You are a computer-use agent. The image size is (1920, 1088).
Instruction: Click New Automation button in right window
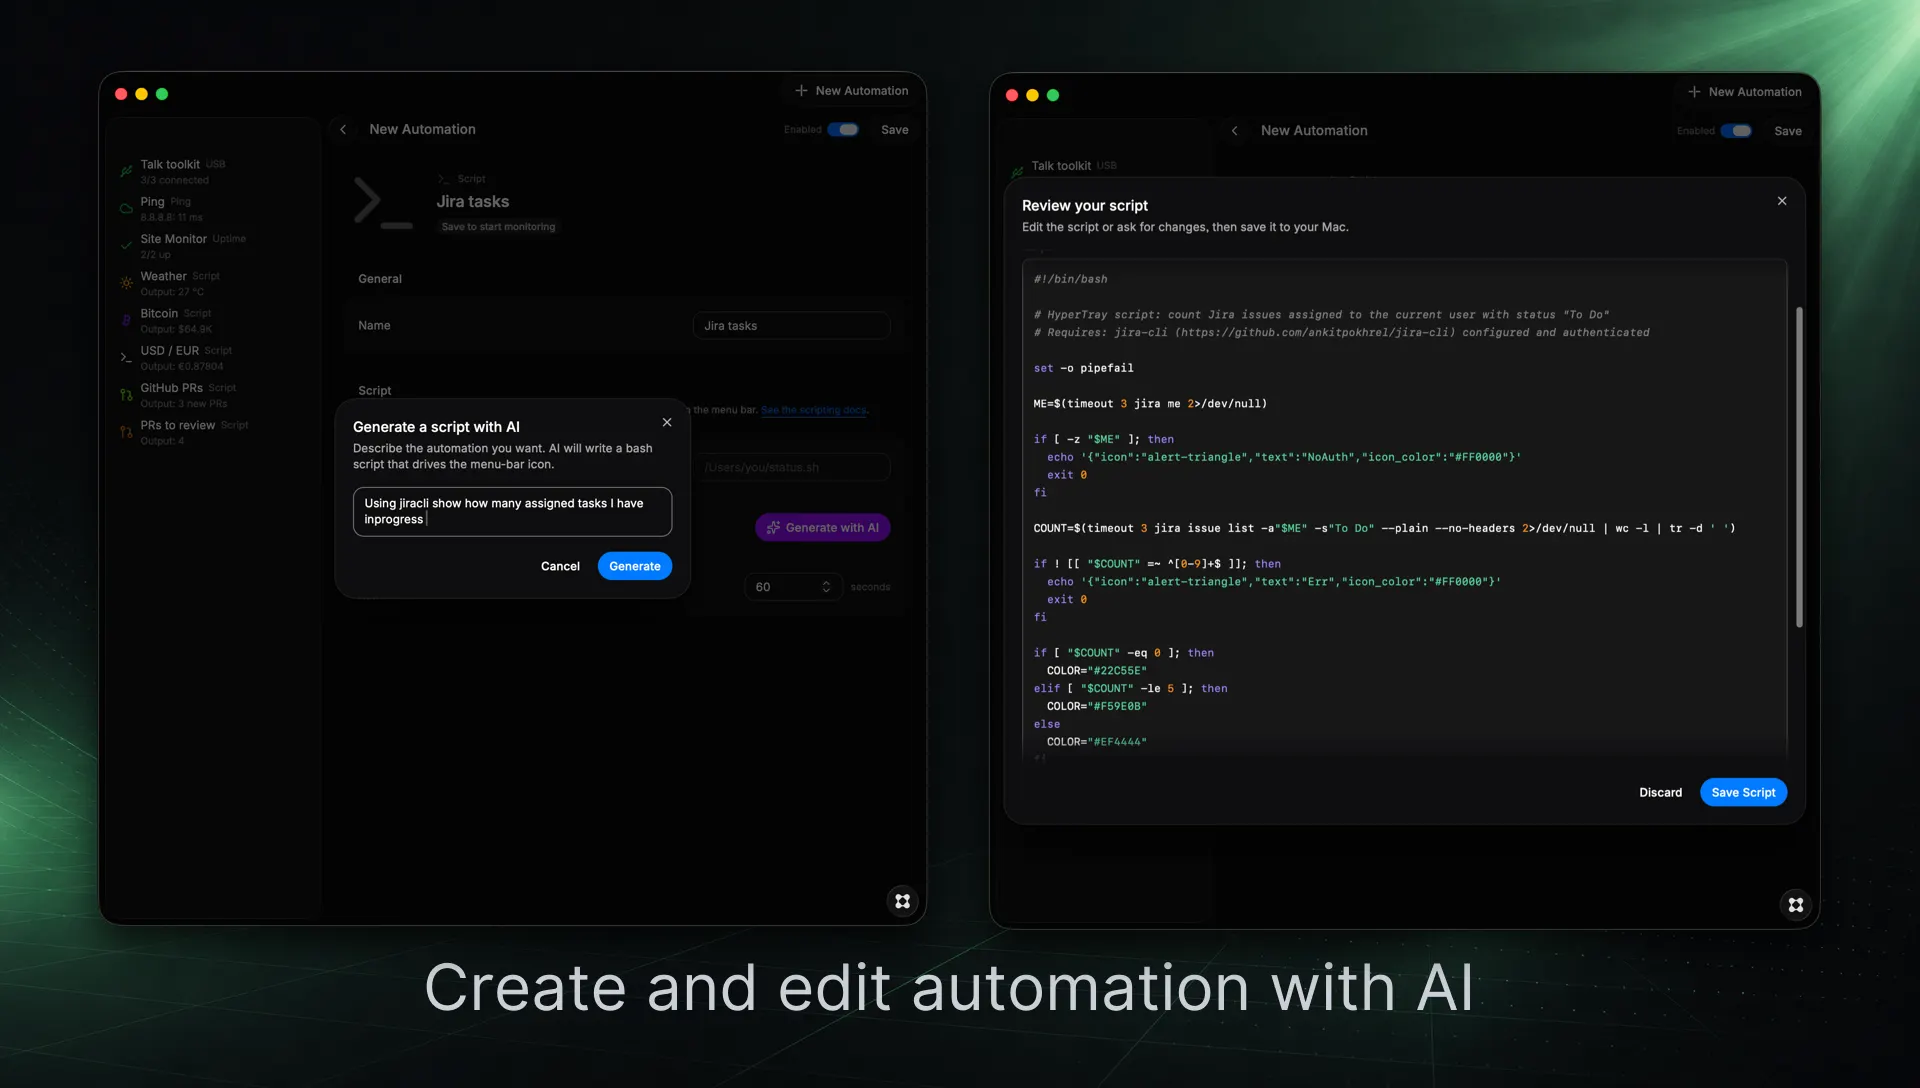[1745, 92]
